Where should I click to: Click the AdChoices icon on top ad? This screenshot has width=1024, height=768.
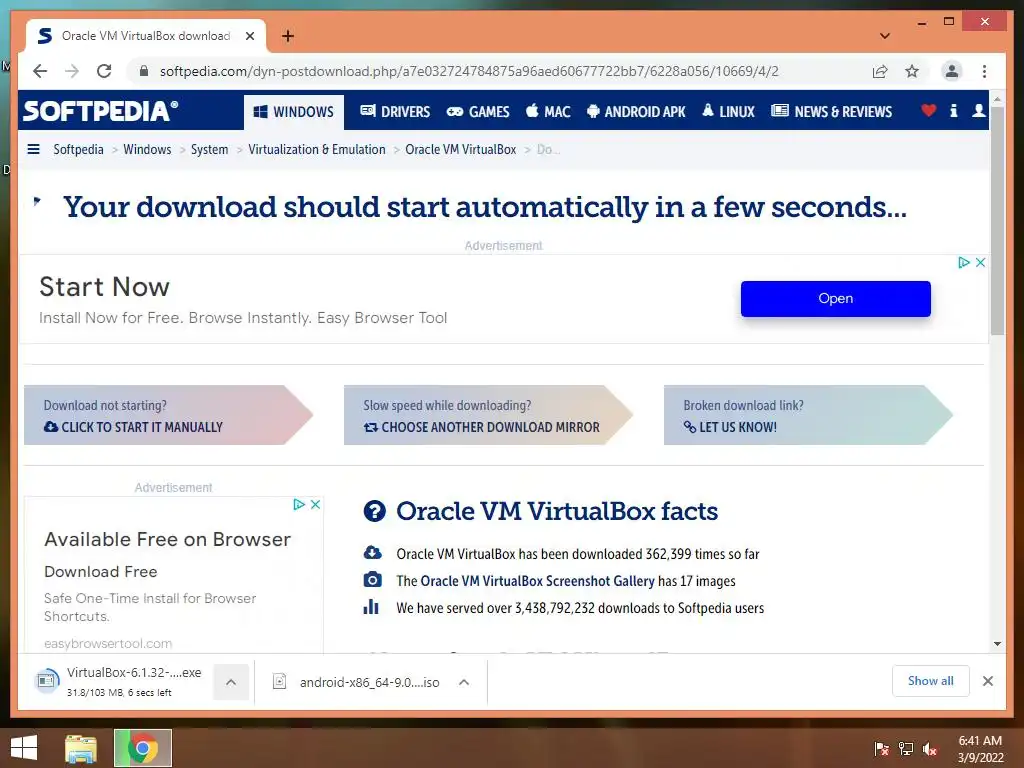point(963,263)
